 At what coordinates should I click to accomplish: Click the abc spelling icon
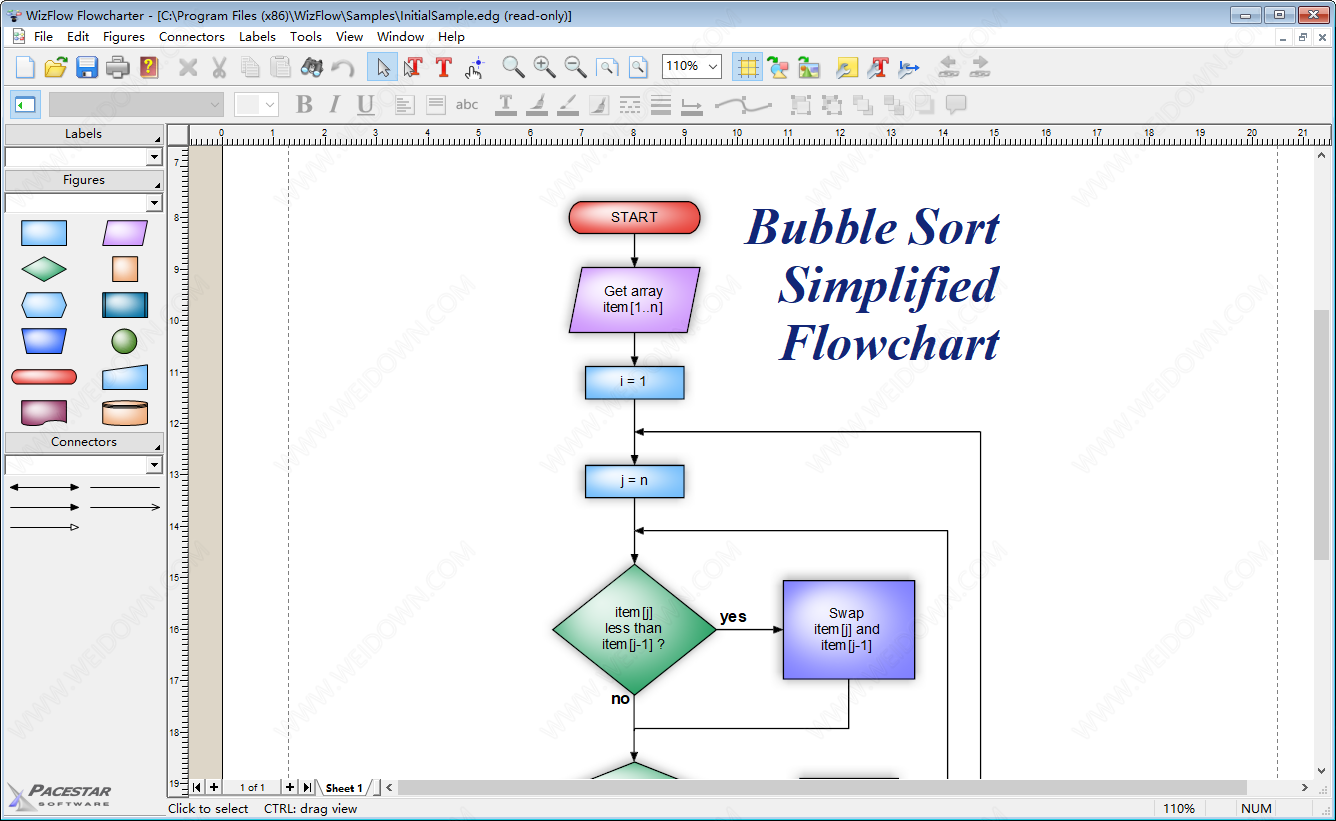click(467, 104)
